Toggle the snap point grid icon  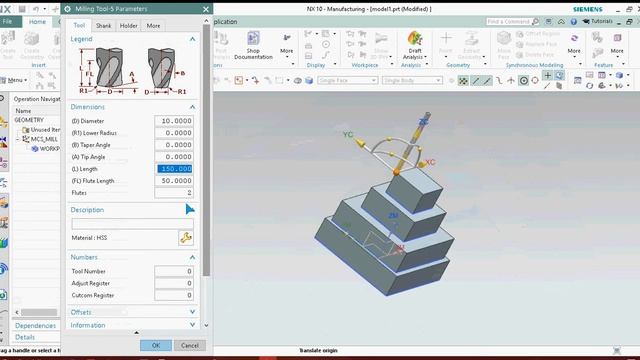pyautogui.click(x=463, y=81)
